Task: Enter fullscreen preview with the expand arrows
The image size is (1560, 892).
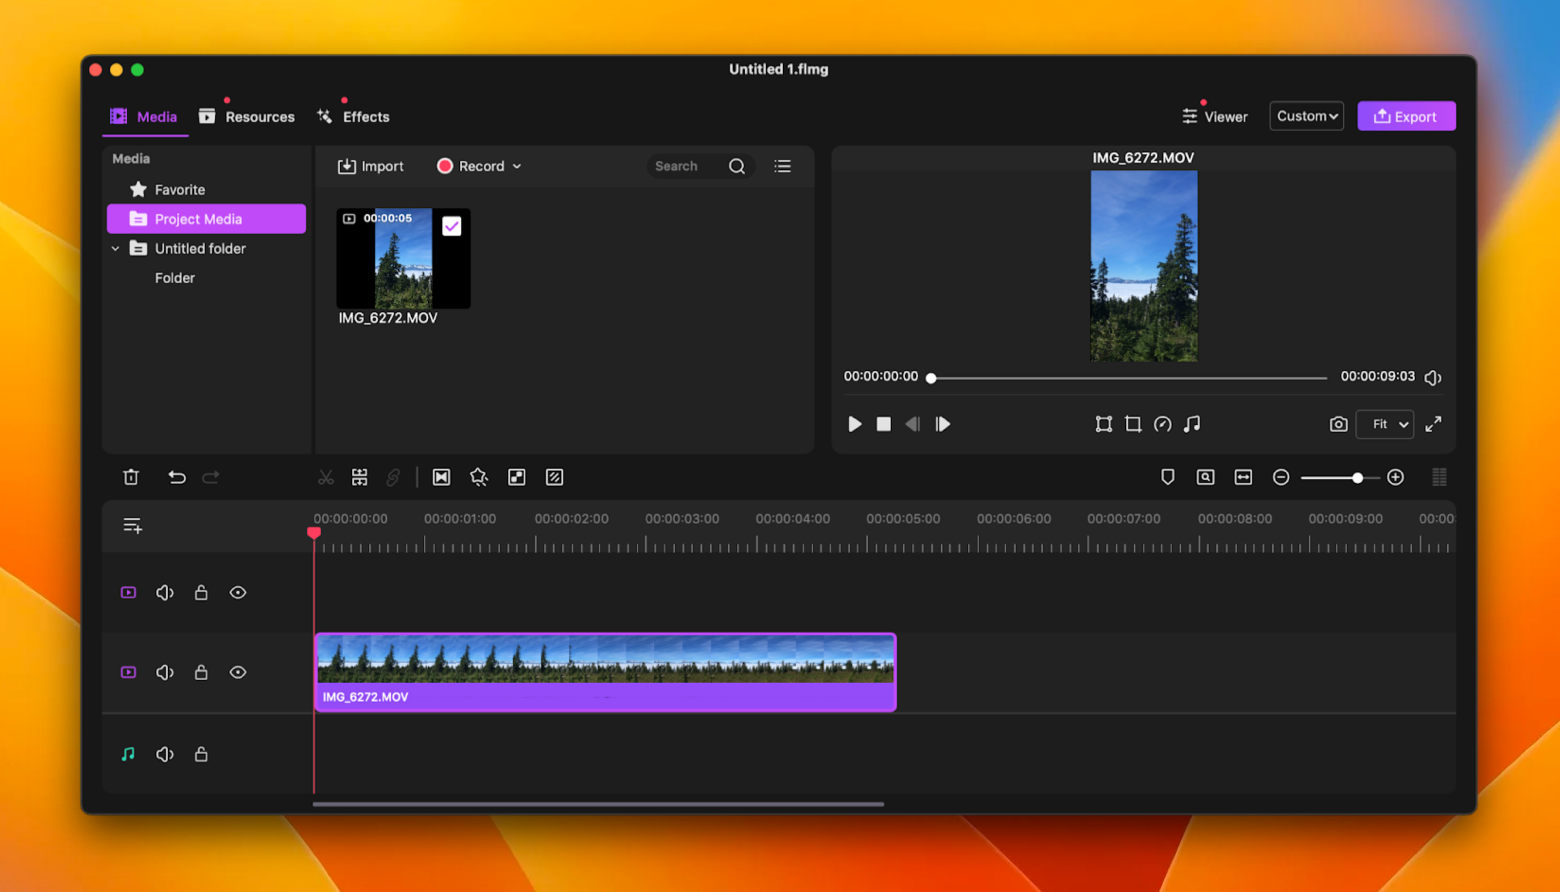Action: (1433, 424)
